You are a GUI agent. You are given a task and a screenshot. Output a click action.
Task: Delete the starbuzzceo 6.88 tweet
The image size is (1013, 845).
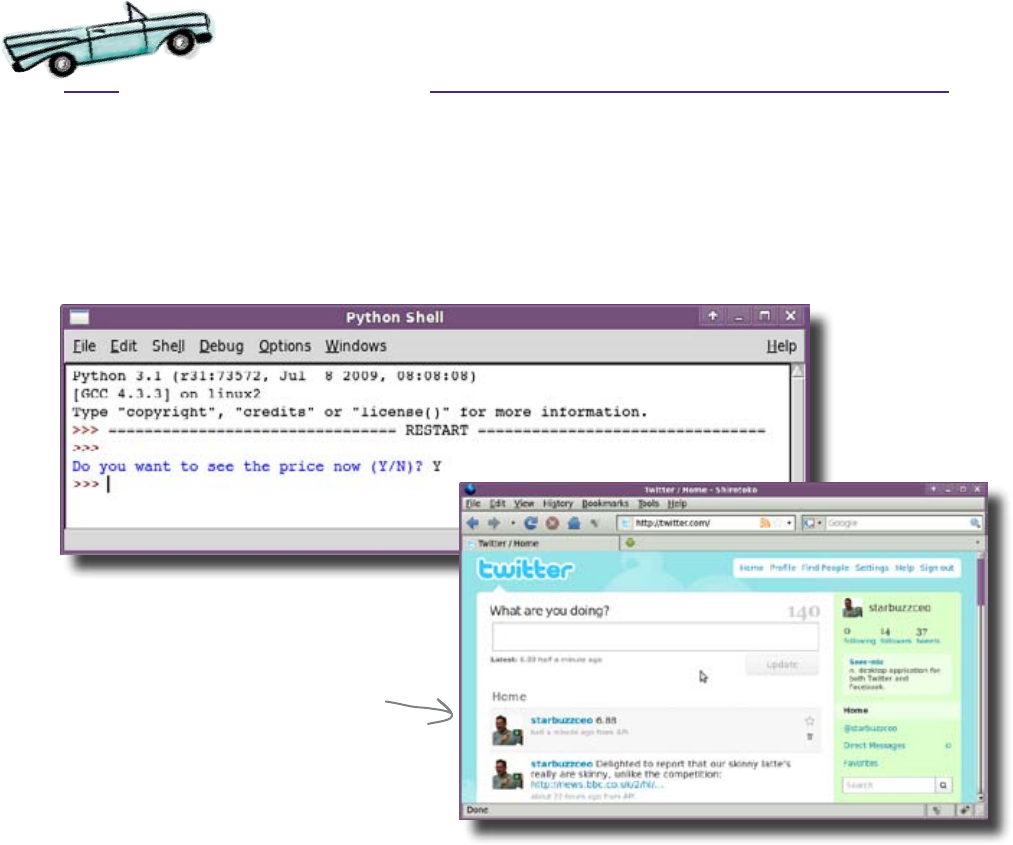click(x=809, y=737)
